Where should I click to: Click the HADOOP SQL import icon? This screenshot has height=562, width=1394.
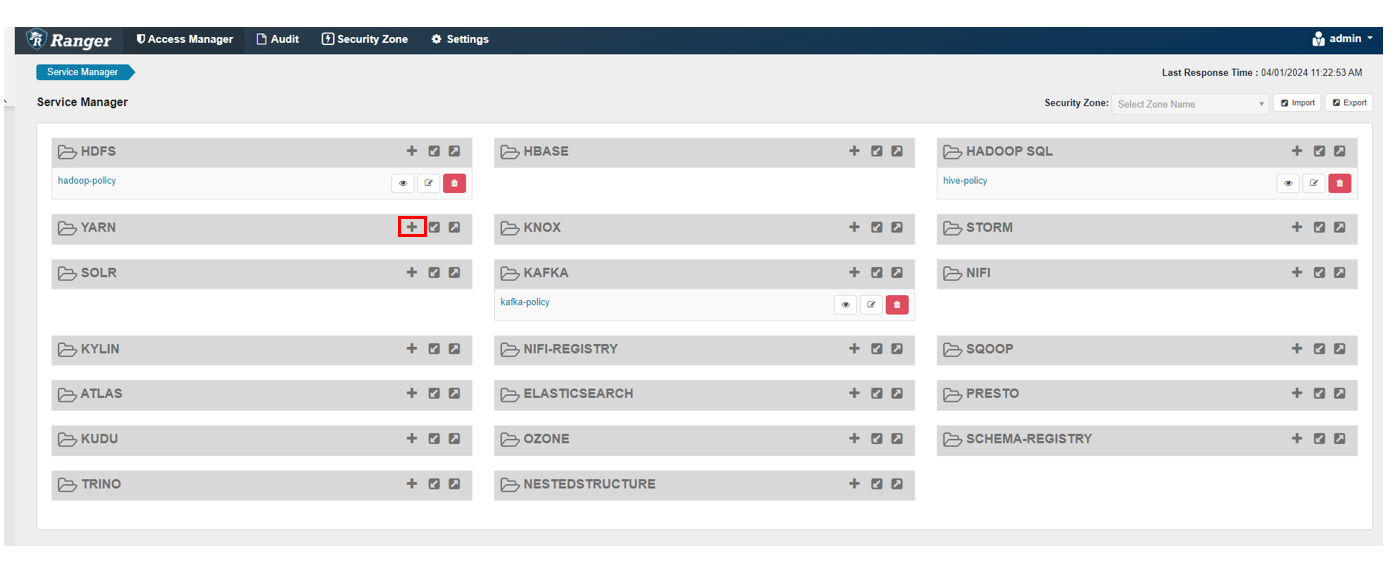[1319, 151]
